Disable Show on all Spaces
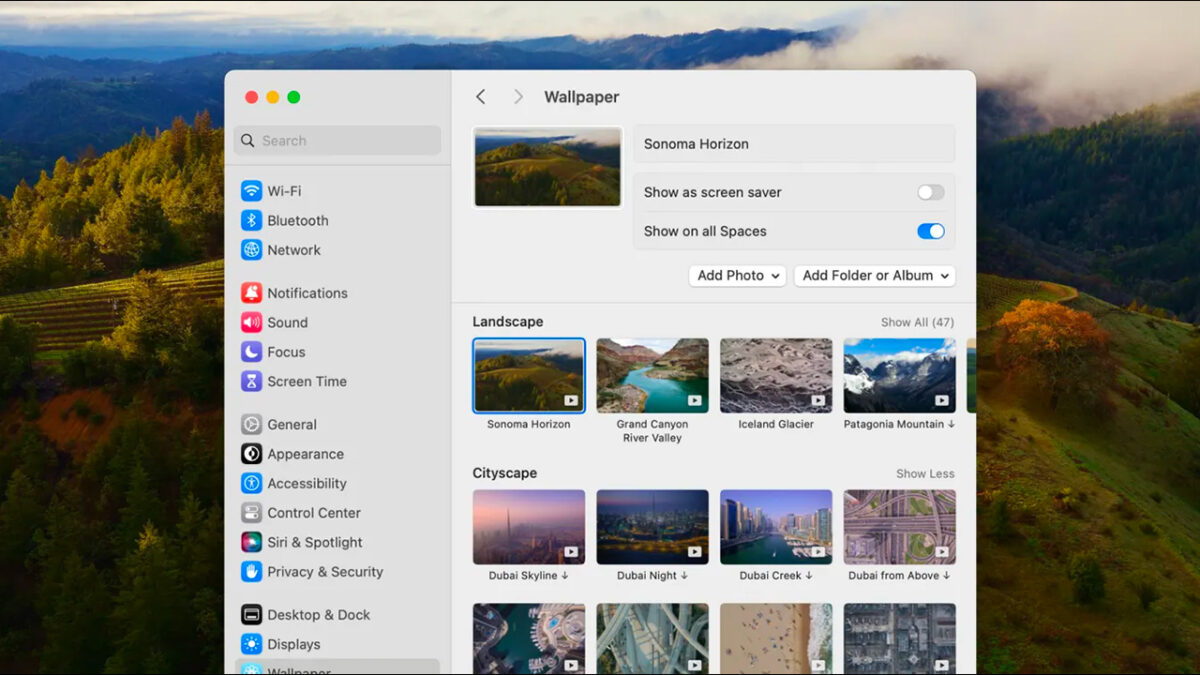 click(930, 231)
